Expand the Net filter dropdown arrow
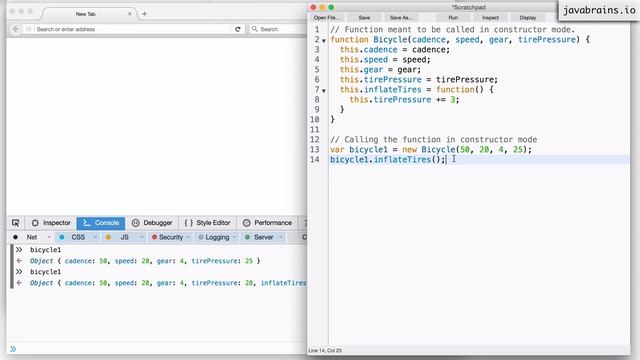The image size is (640, 360). pyautogui.click(x=49, y=237)
